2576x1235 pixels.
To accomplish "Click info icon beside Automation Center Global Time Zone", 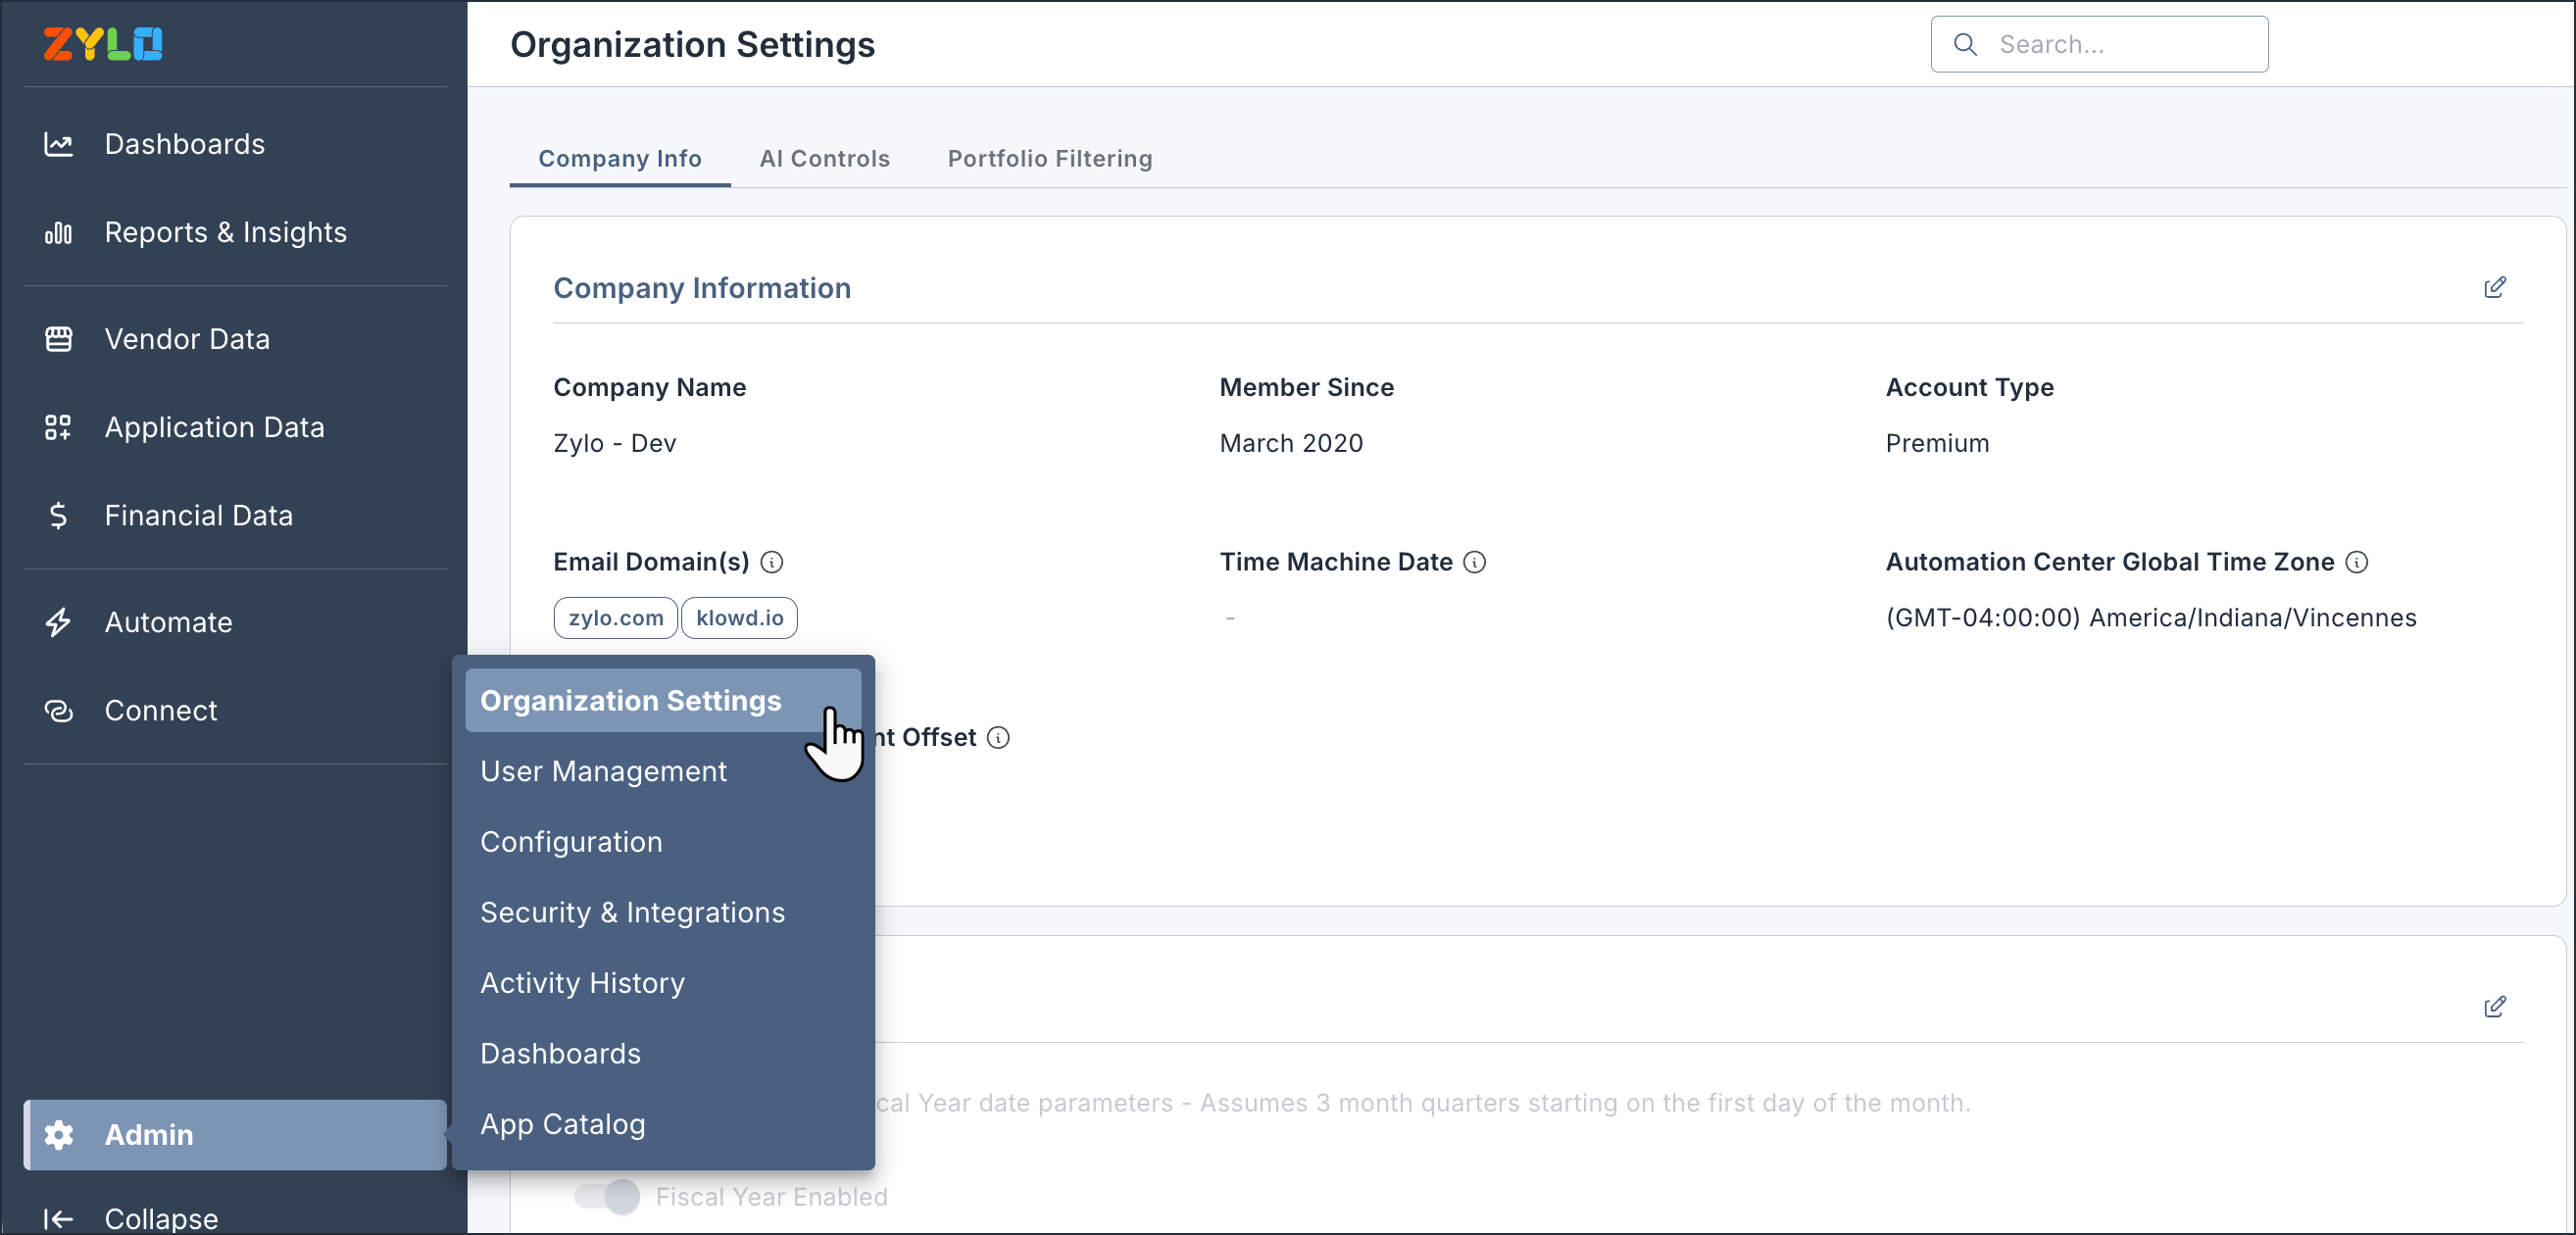I will [x=2356, y=562].
